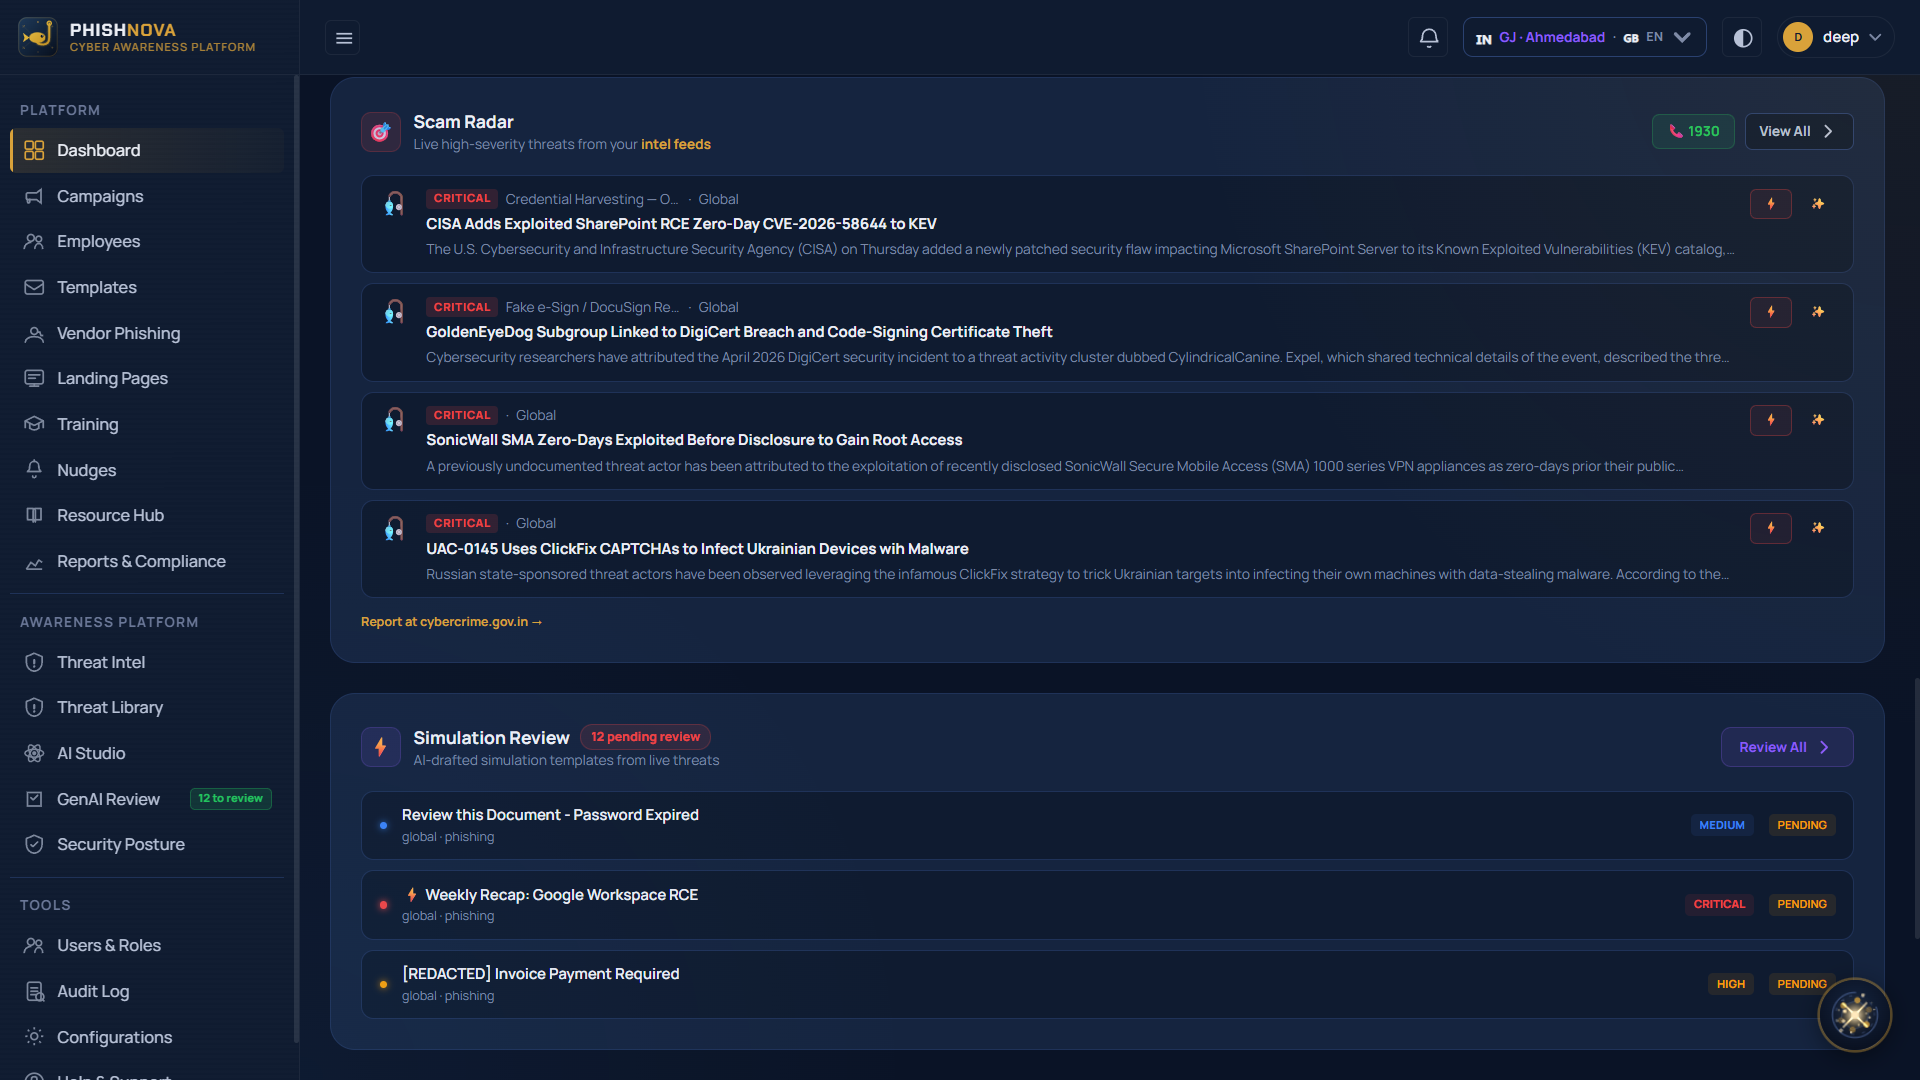Click the PhishNova logo icon
The width and height of the screenshot is (1920, 1080).
coord(37,37)
